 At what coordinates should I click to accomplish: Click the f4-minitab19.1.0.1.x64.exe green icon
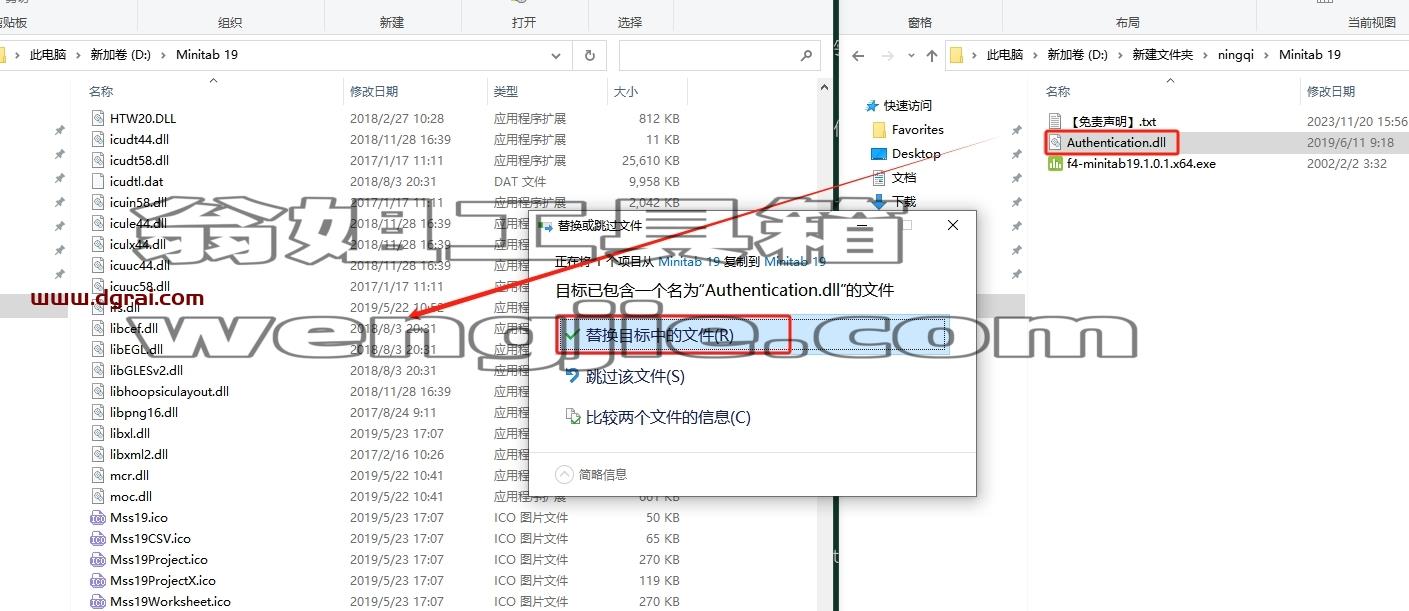point(1055,163)
